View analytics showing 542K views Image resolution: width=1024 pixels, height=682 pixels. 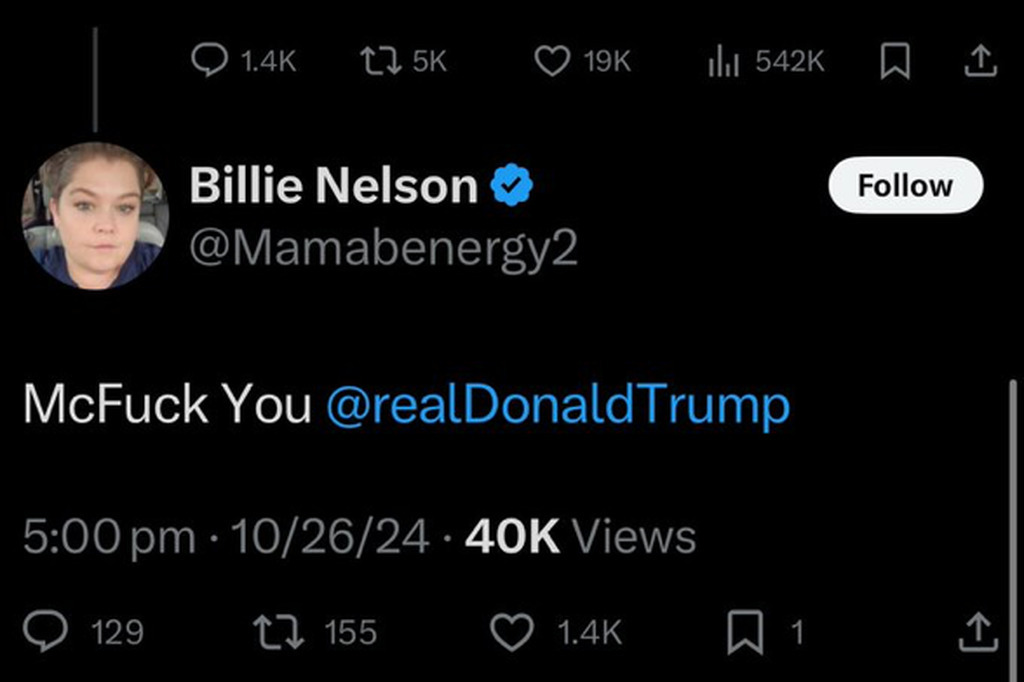tap(722, 62)
